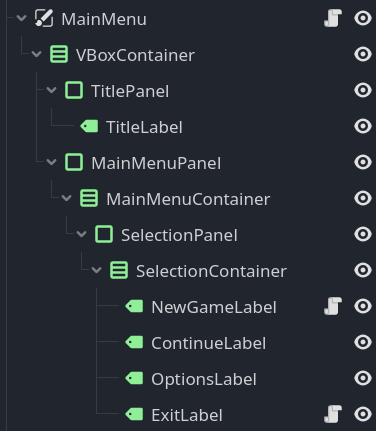
Task: Open the script attached to MainMenu
Action: (x=333, y=18)
